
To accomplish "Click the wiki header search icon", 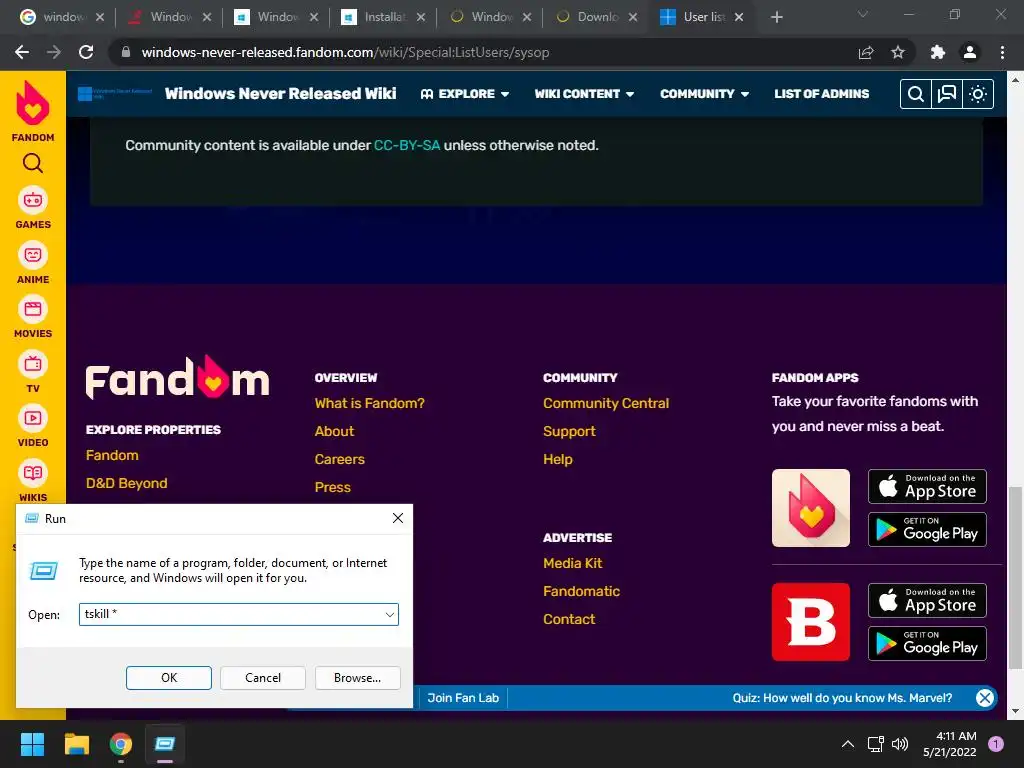I will (916, 94).
